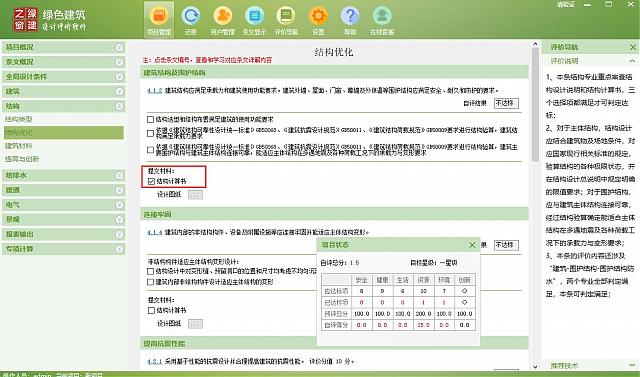Image resolution: width=640 pixels, height=377 pixels.
Task: Open 不达标 dropdown for clause 4.1.4
Action: point(506,245)
